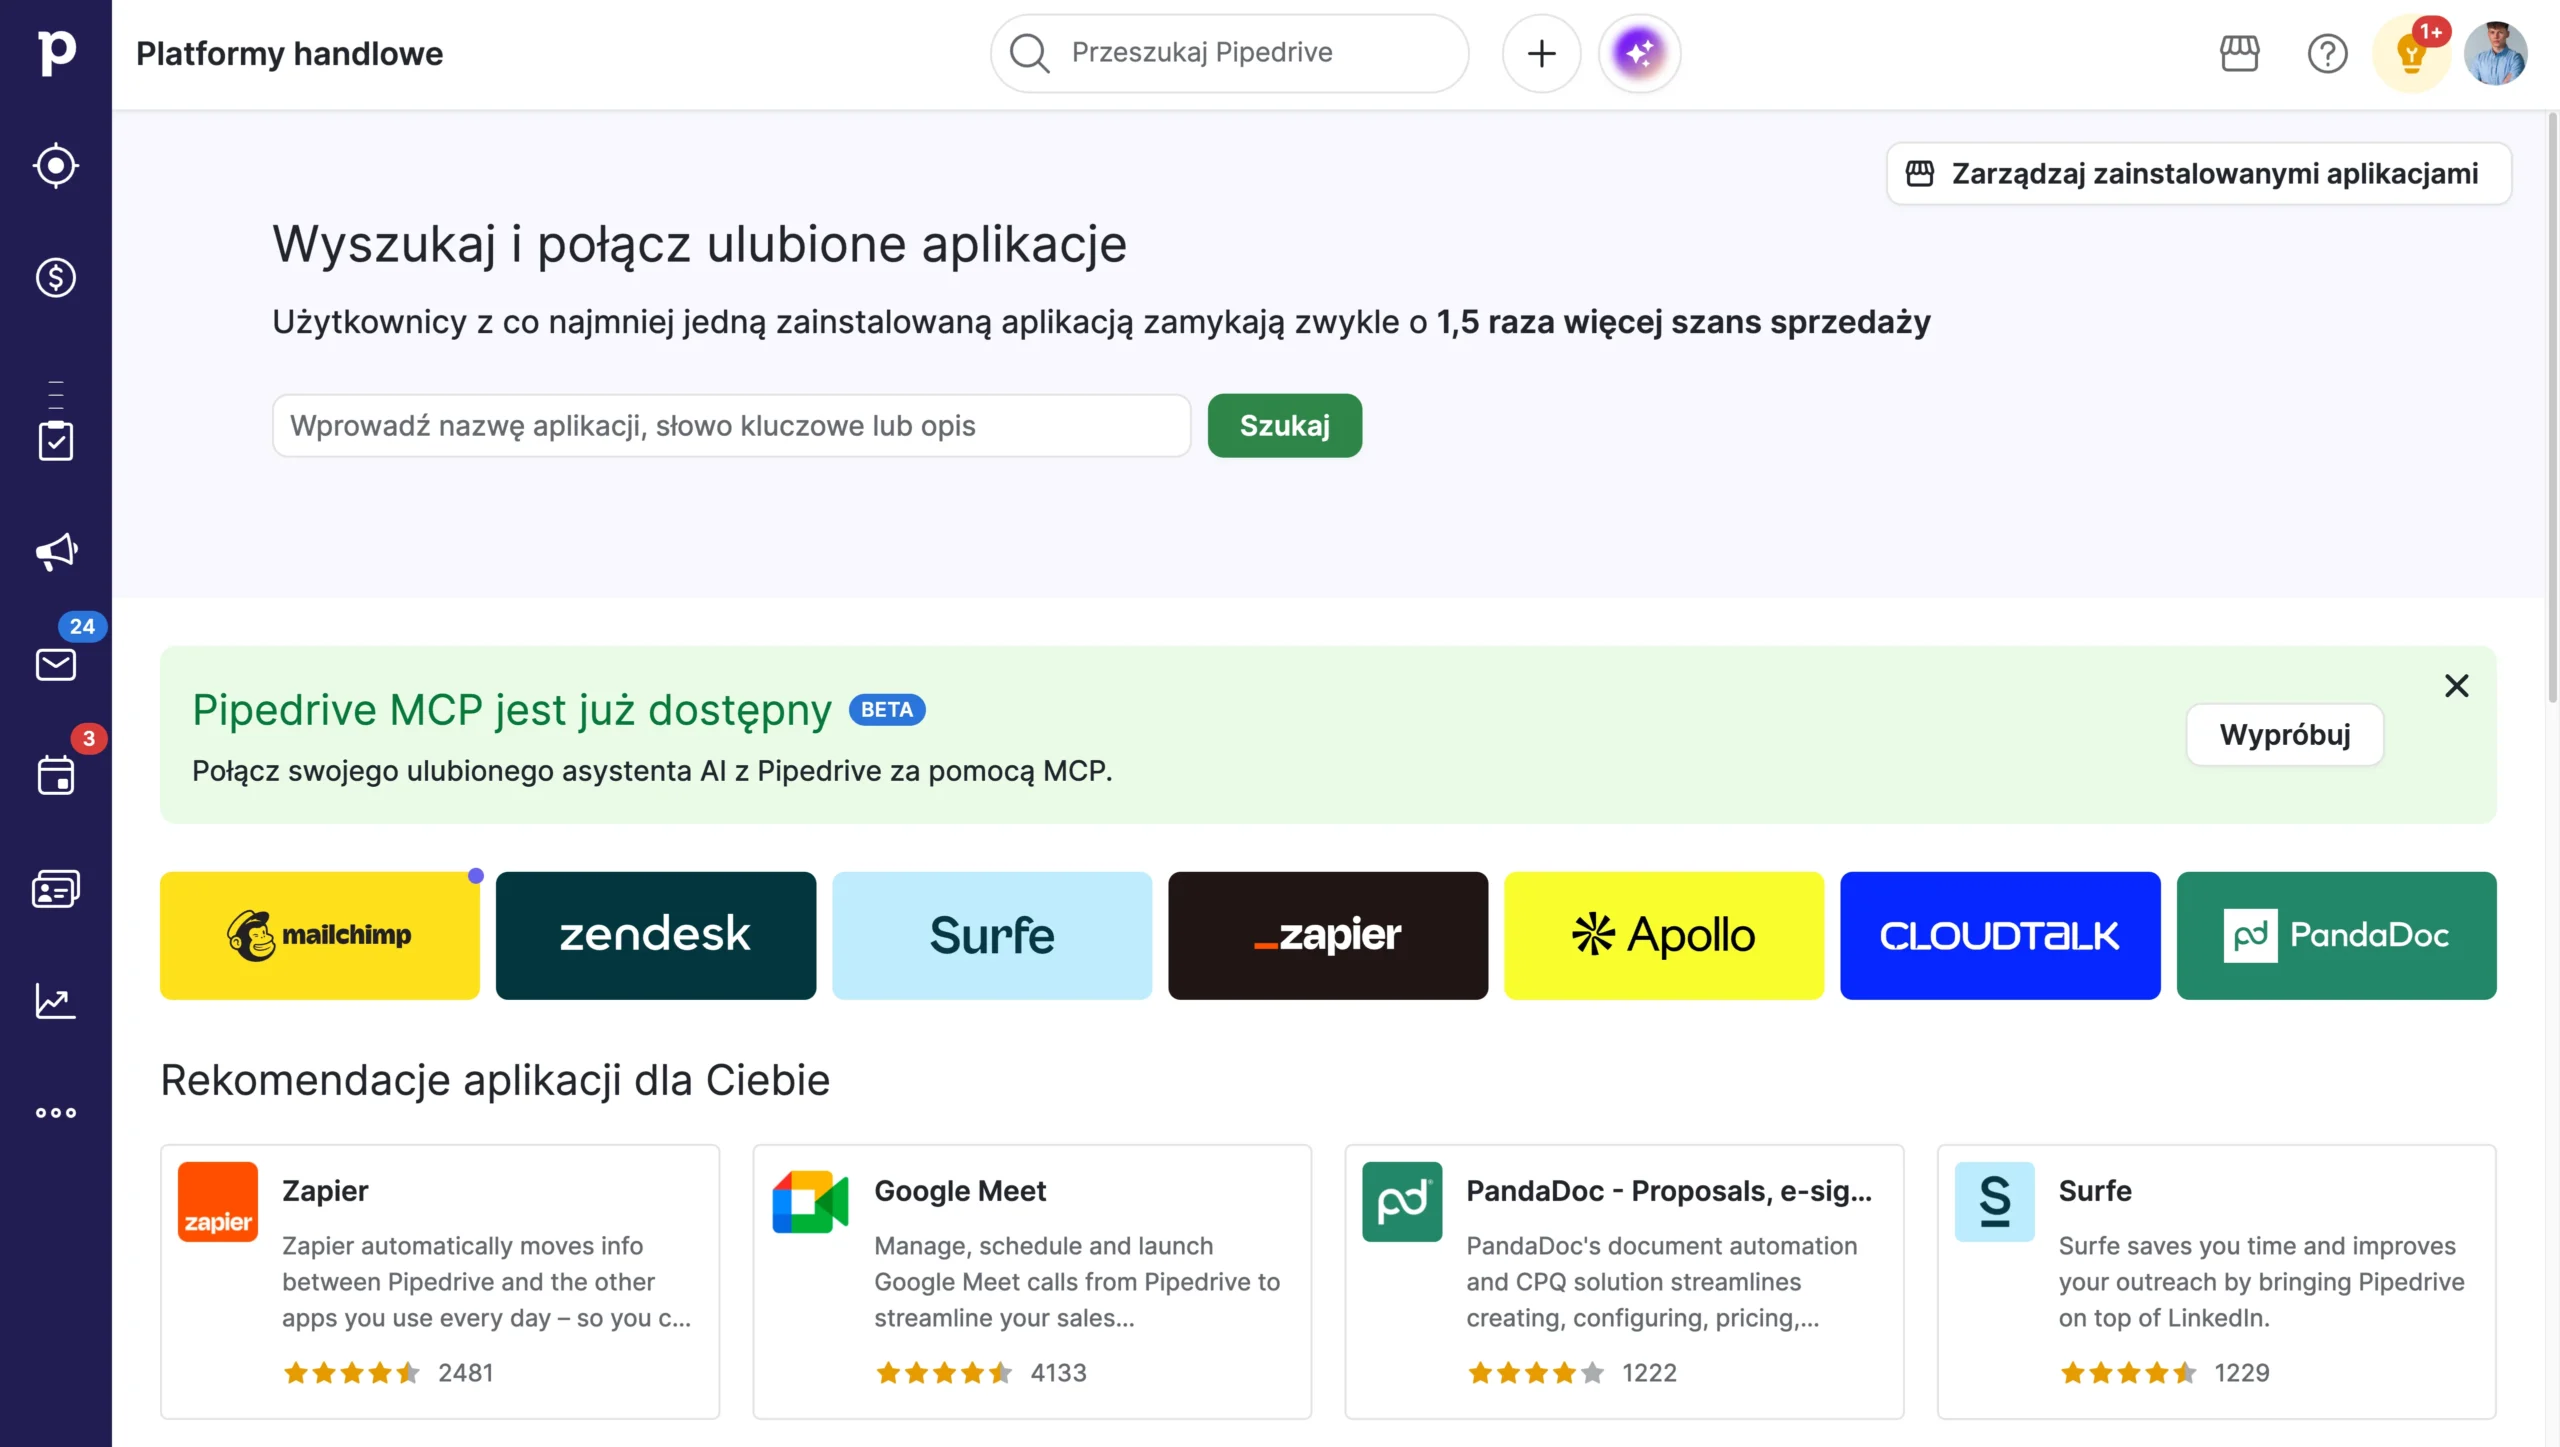Open the Deals dollar icon in the sidebar
The width and height of the screenshot is (2560, 1447).
[x=56, y=278]
